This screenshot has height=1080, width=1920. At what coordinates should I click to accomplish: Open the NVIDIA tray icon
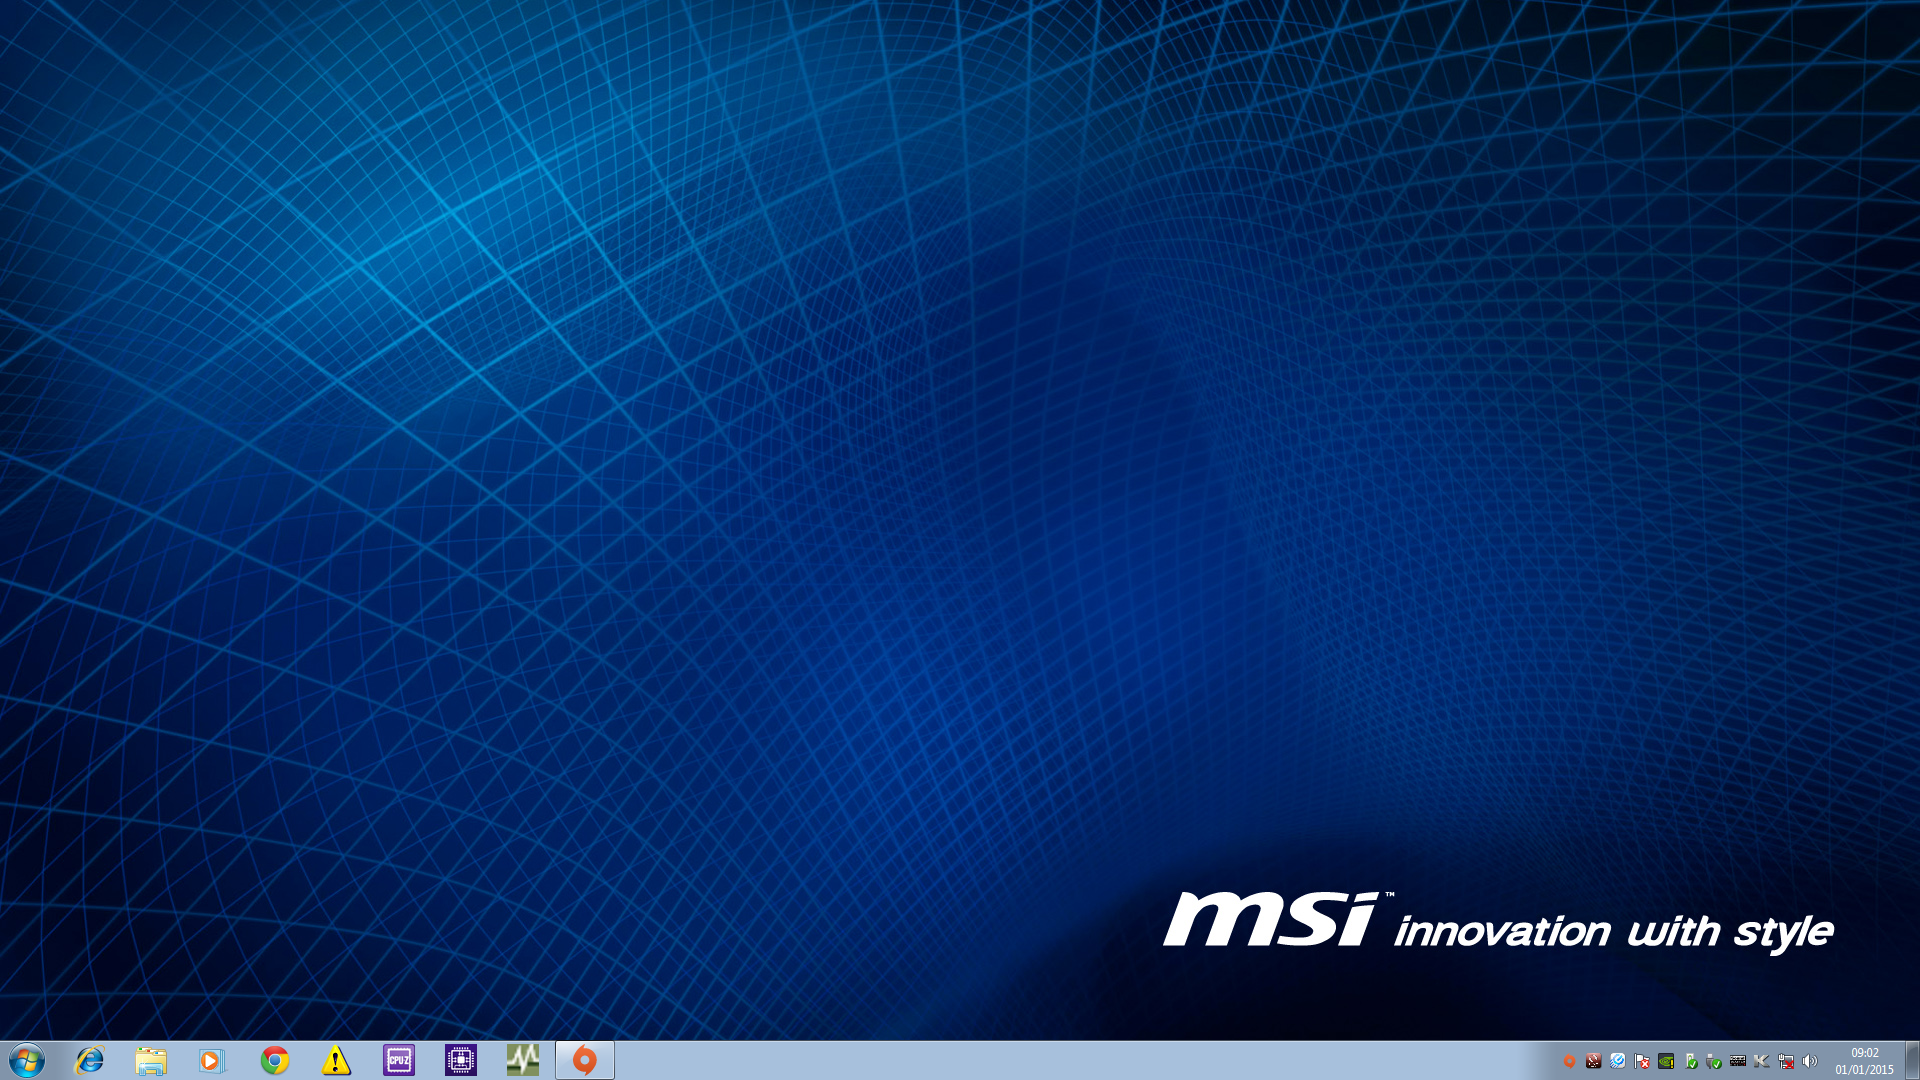(1666, 1061)
